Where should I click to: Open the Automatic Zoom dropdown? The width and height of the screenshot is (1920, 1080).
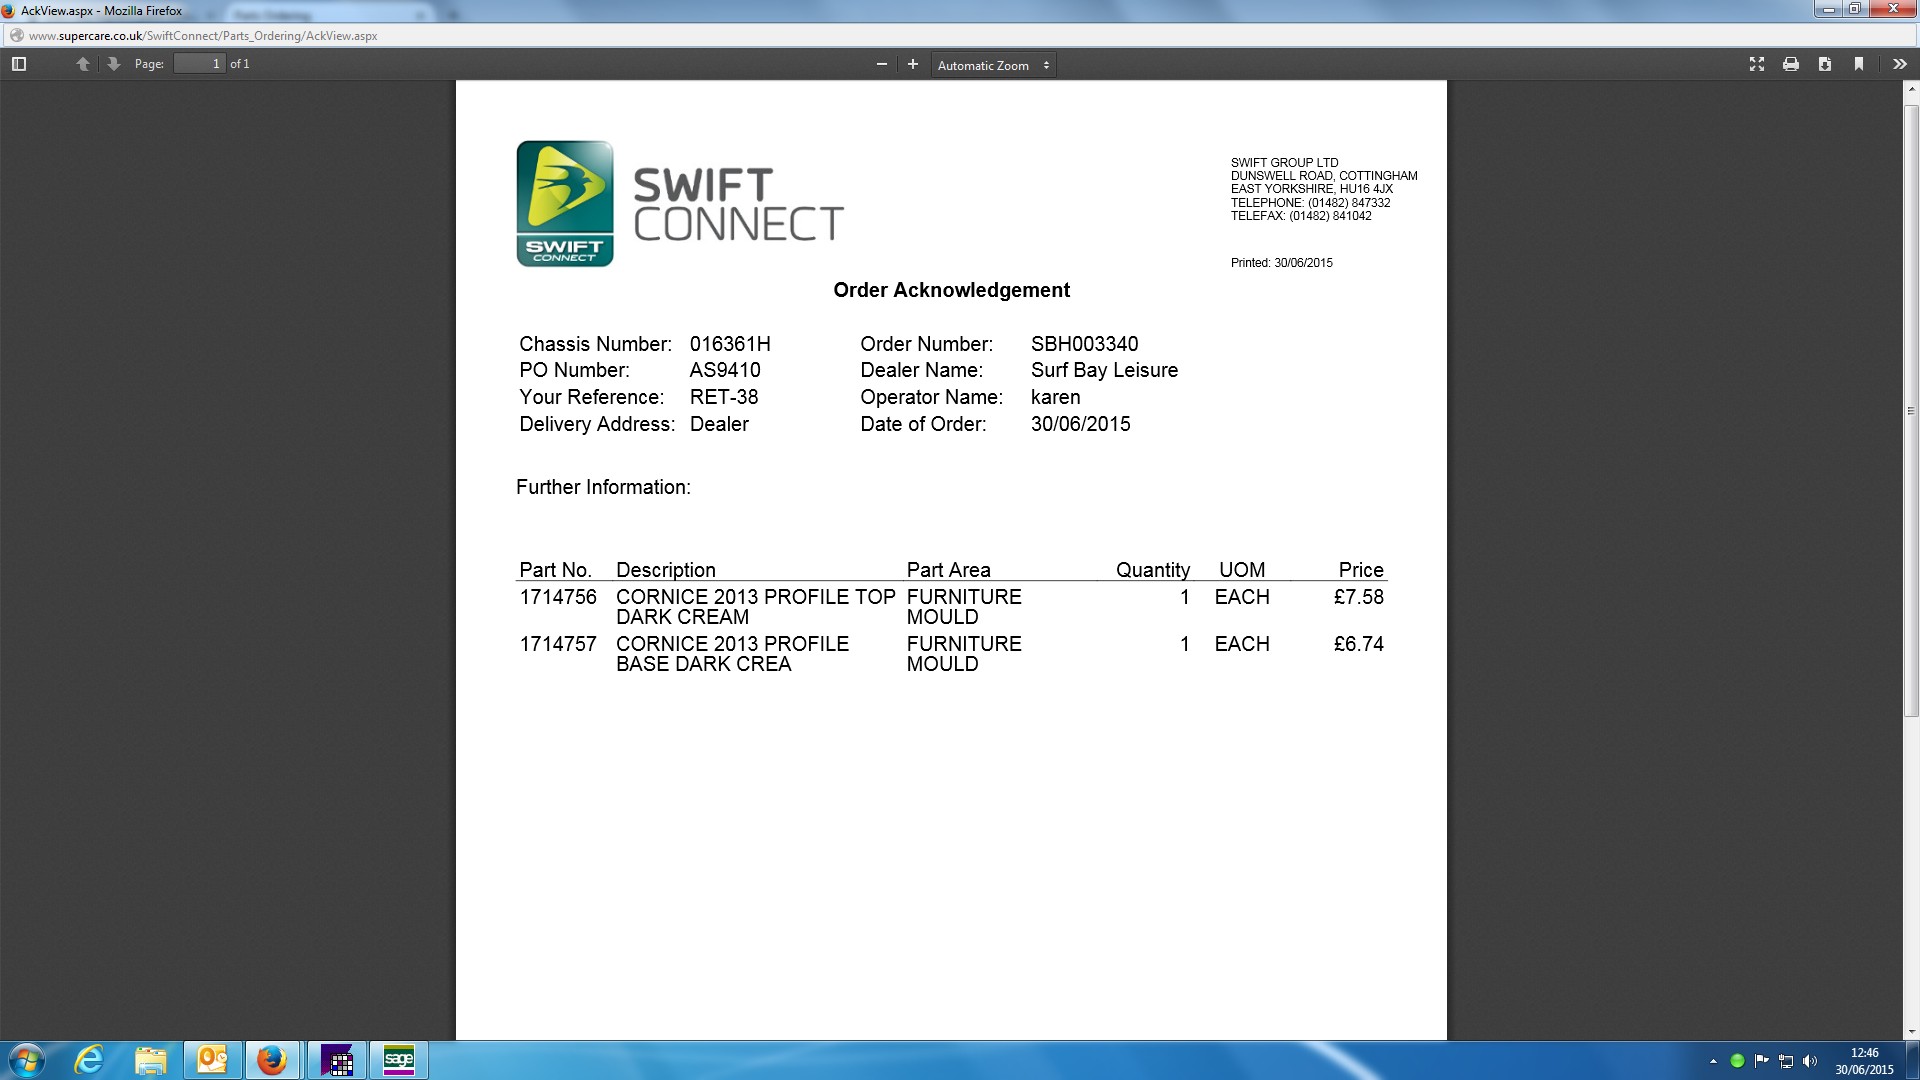pyautogui.click(x=993, y=65)
